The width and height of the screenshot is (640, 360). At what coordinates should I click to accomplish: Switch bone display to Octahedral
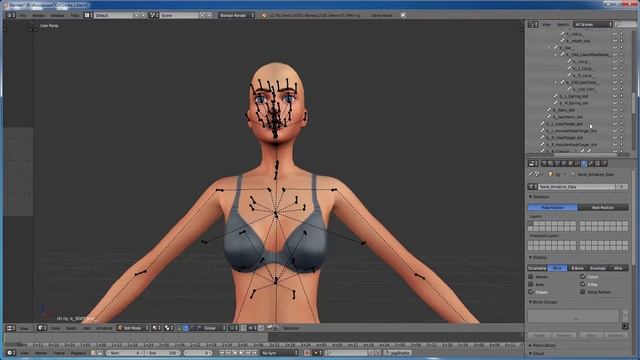tap(537, 268)
